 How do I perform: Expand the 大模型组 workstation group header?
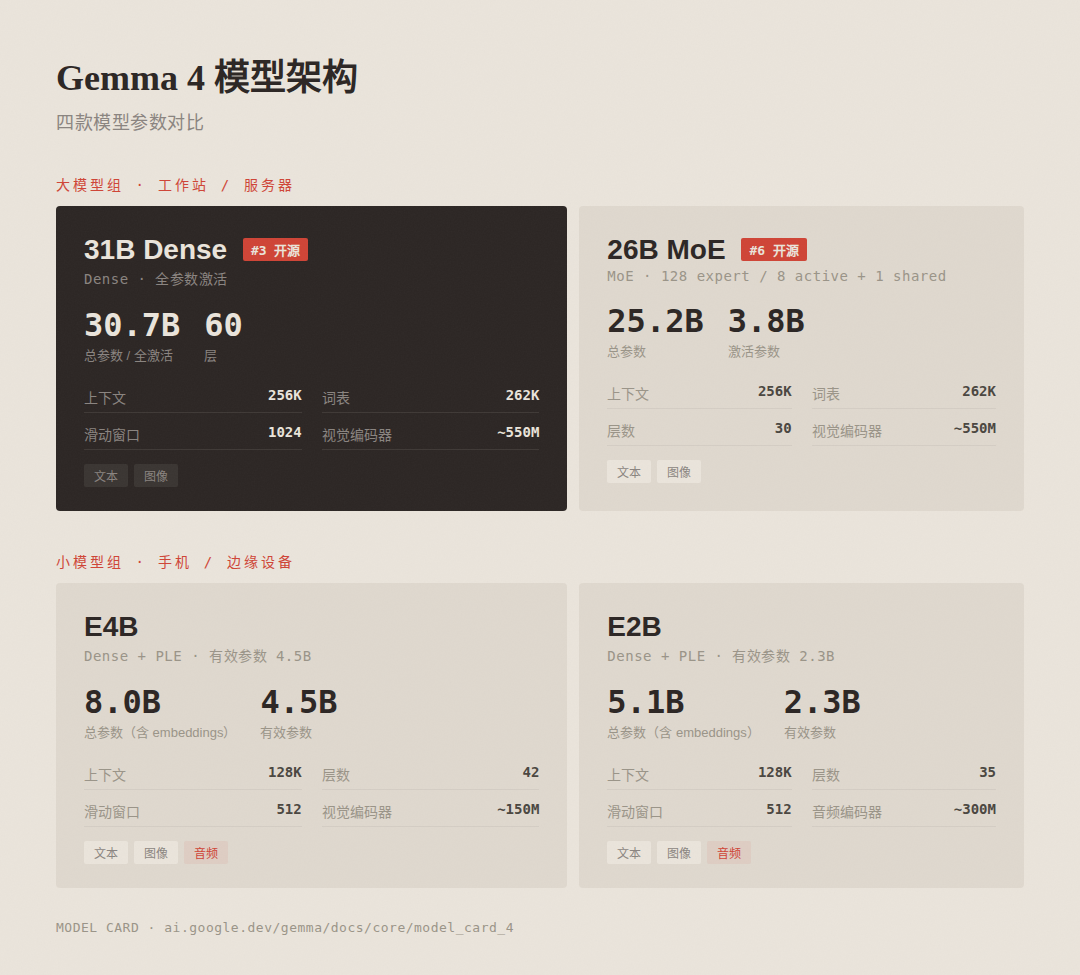pyautogui.click(x=173, y=185)
